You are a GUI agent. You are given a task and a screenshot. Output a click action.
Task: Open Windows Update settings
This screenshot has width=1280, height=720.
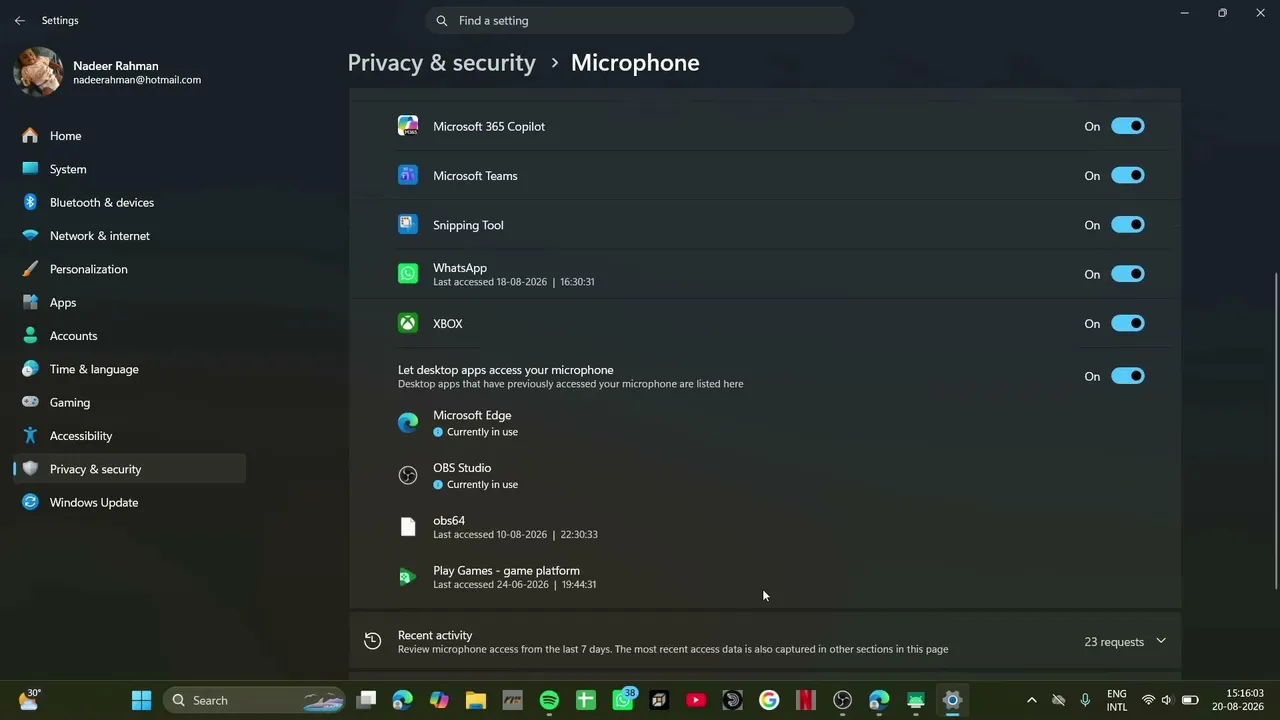pyautogui.click(x=129, y=502)
